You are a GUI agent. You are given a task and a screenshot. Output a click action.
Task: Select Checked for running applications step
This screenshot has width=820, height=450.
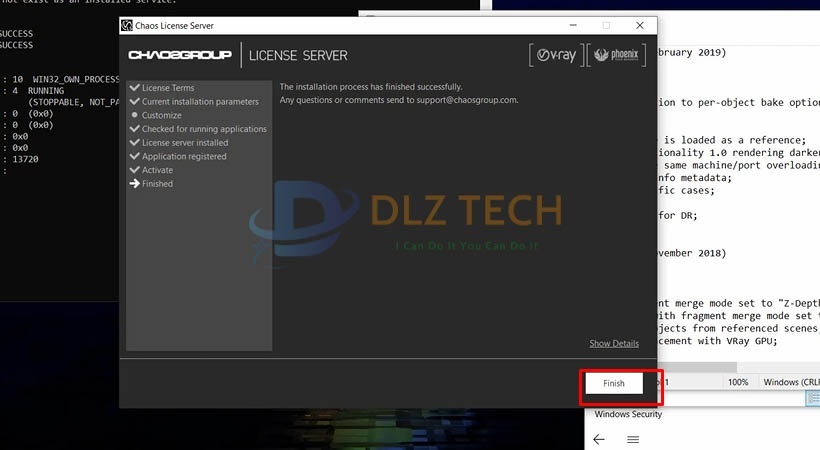[204, 129]
